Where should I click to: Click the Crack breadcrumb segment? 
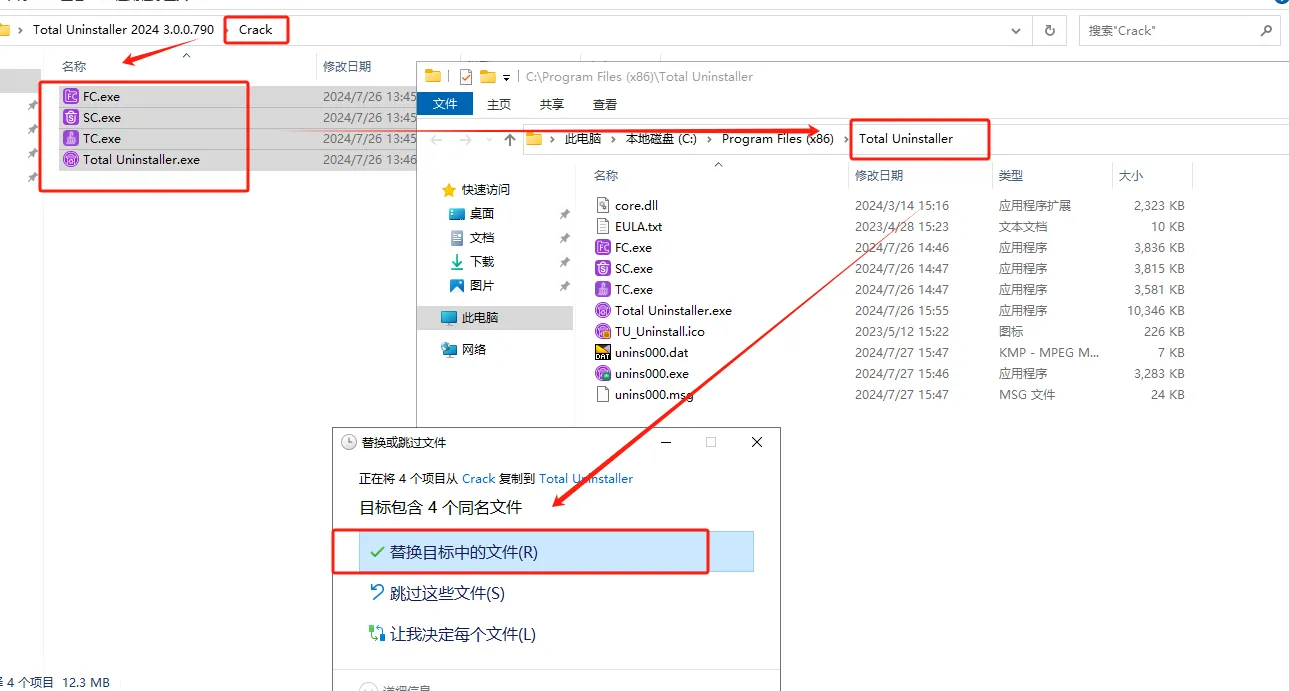(255, 30)
